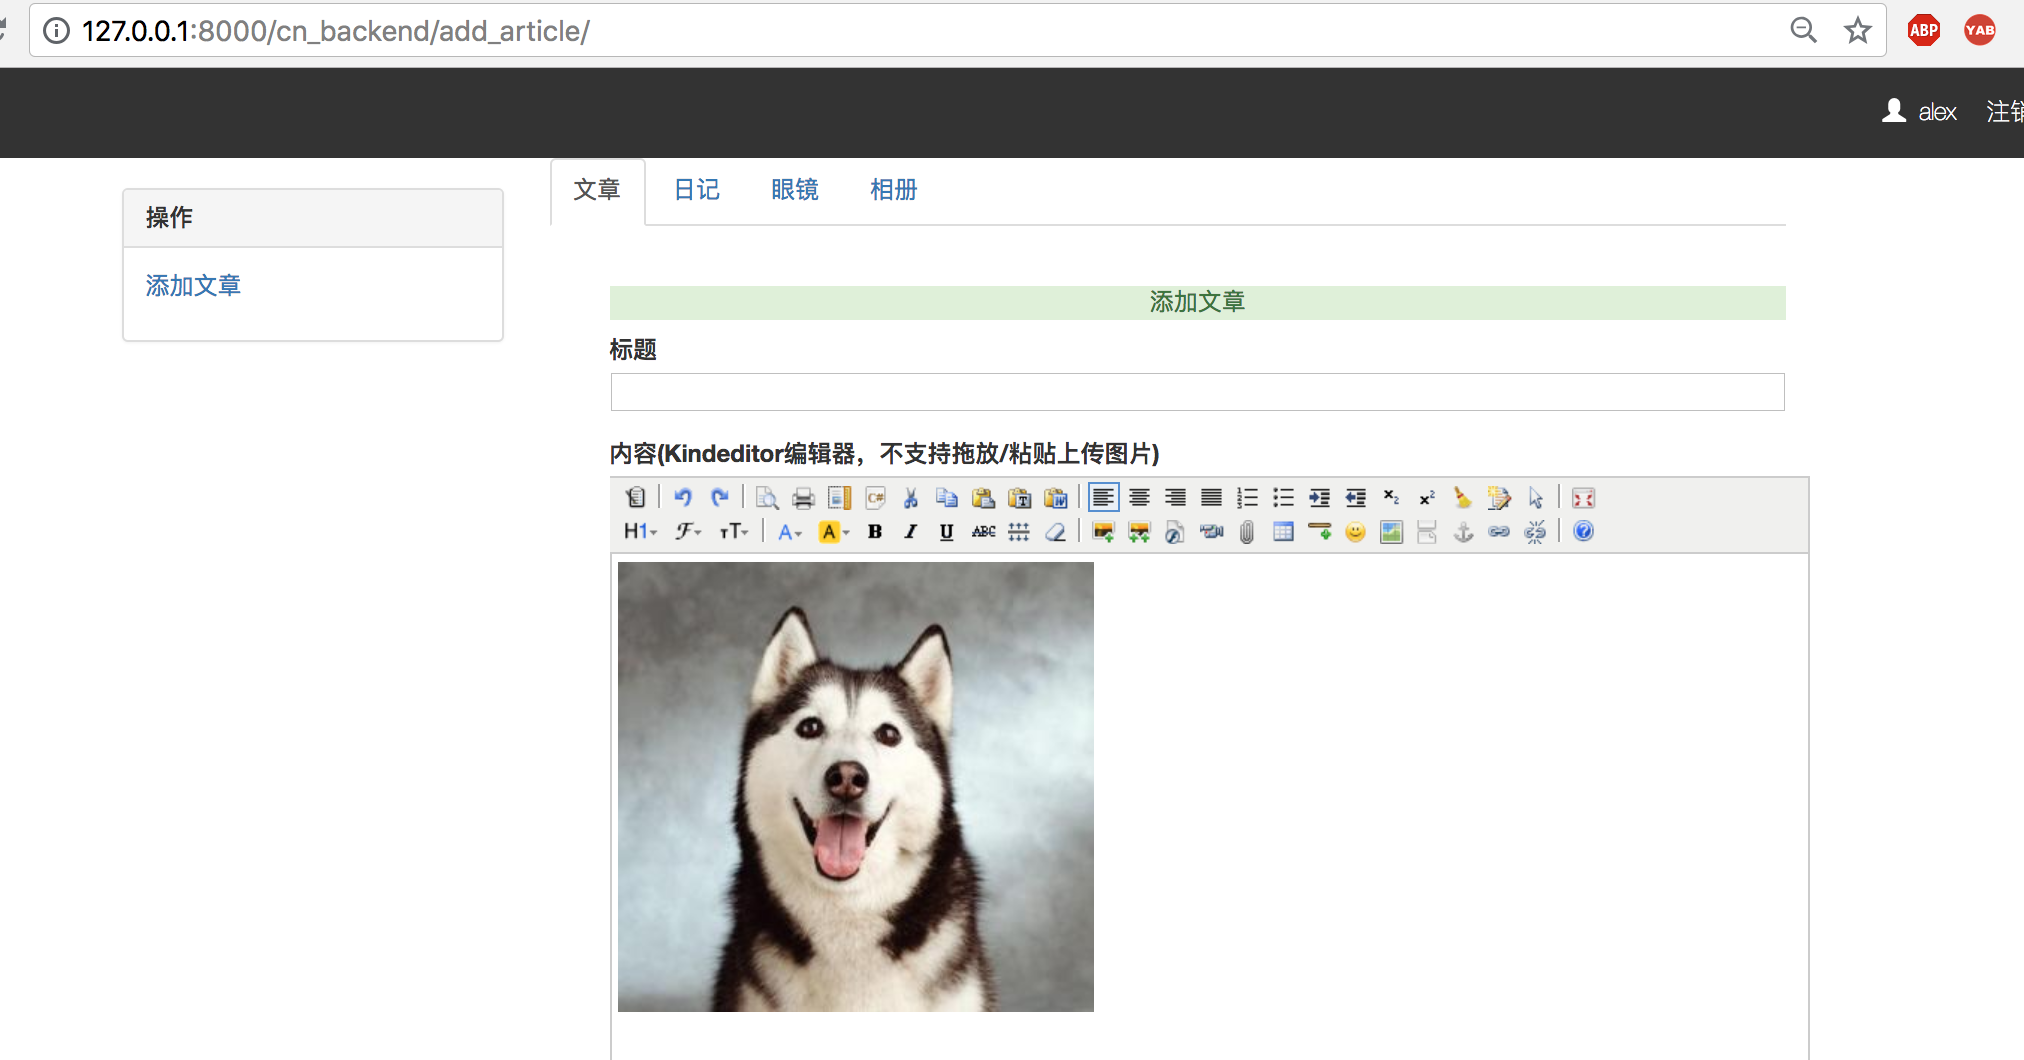Click the Print icon
The image size is (2024, 1060).
coord(803,497)
